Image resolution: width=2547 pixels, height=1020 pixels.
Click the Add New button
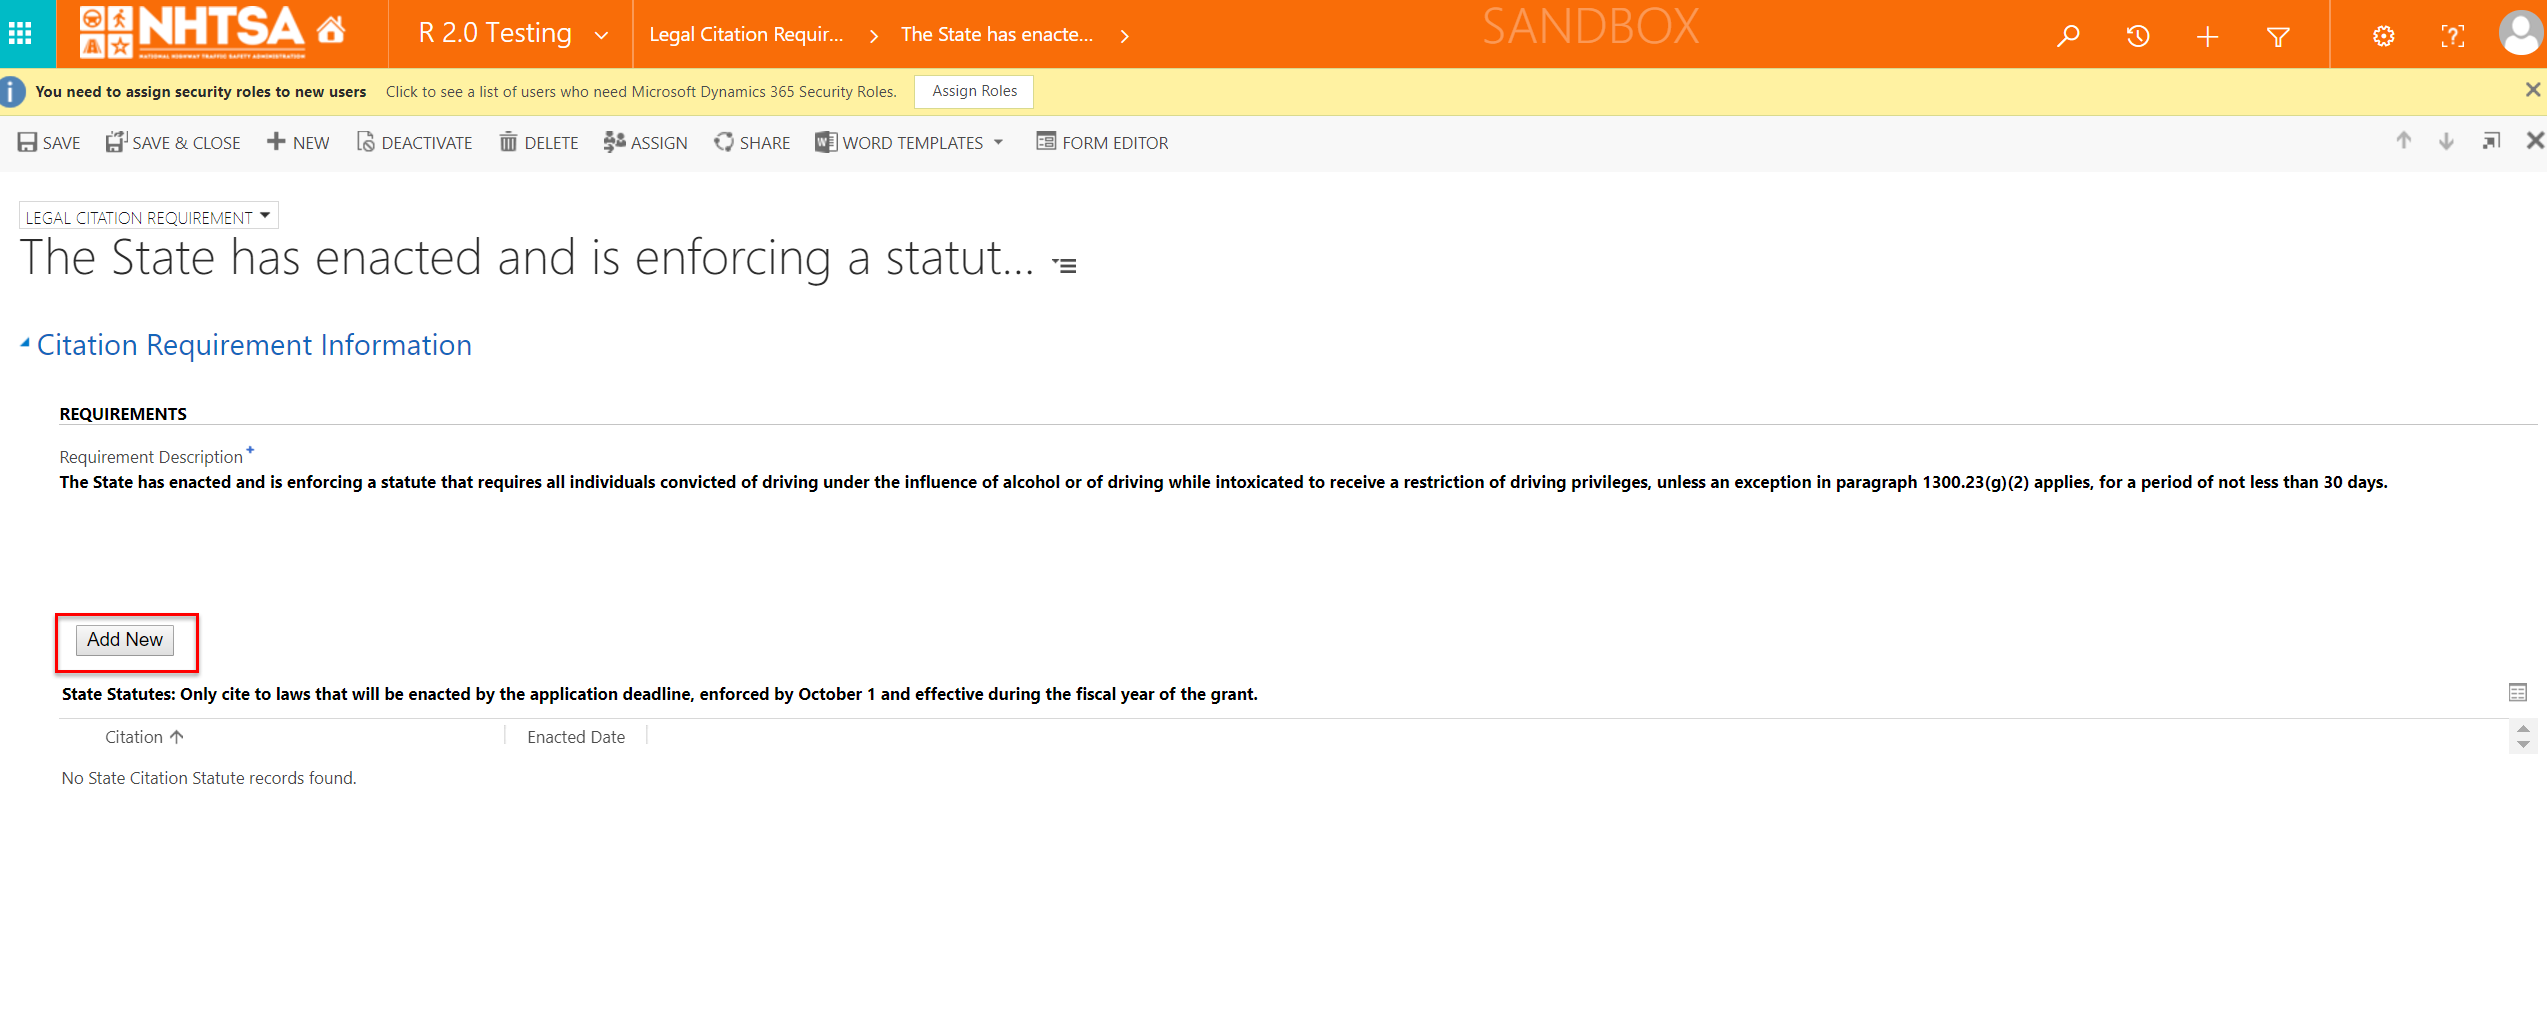click(125, 640)
